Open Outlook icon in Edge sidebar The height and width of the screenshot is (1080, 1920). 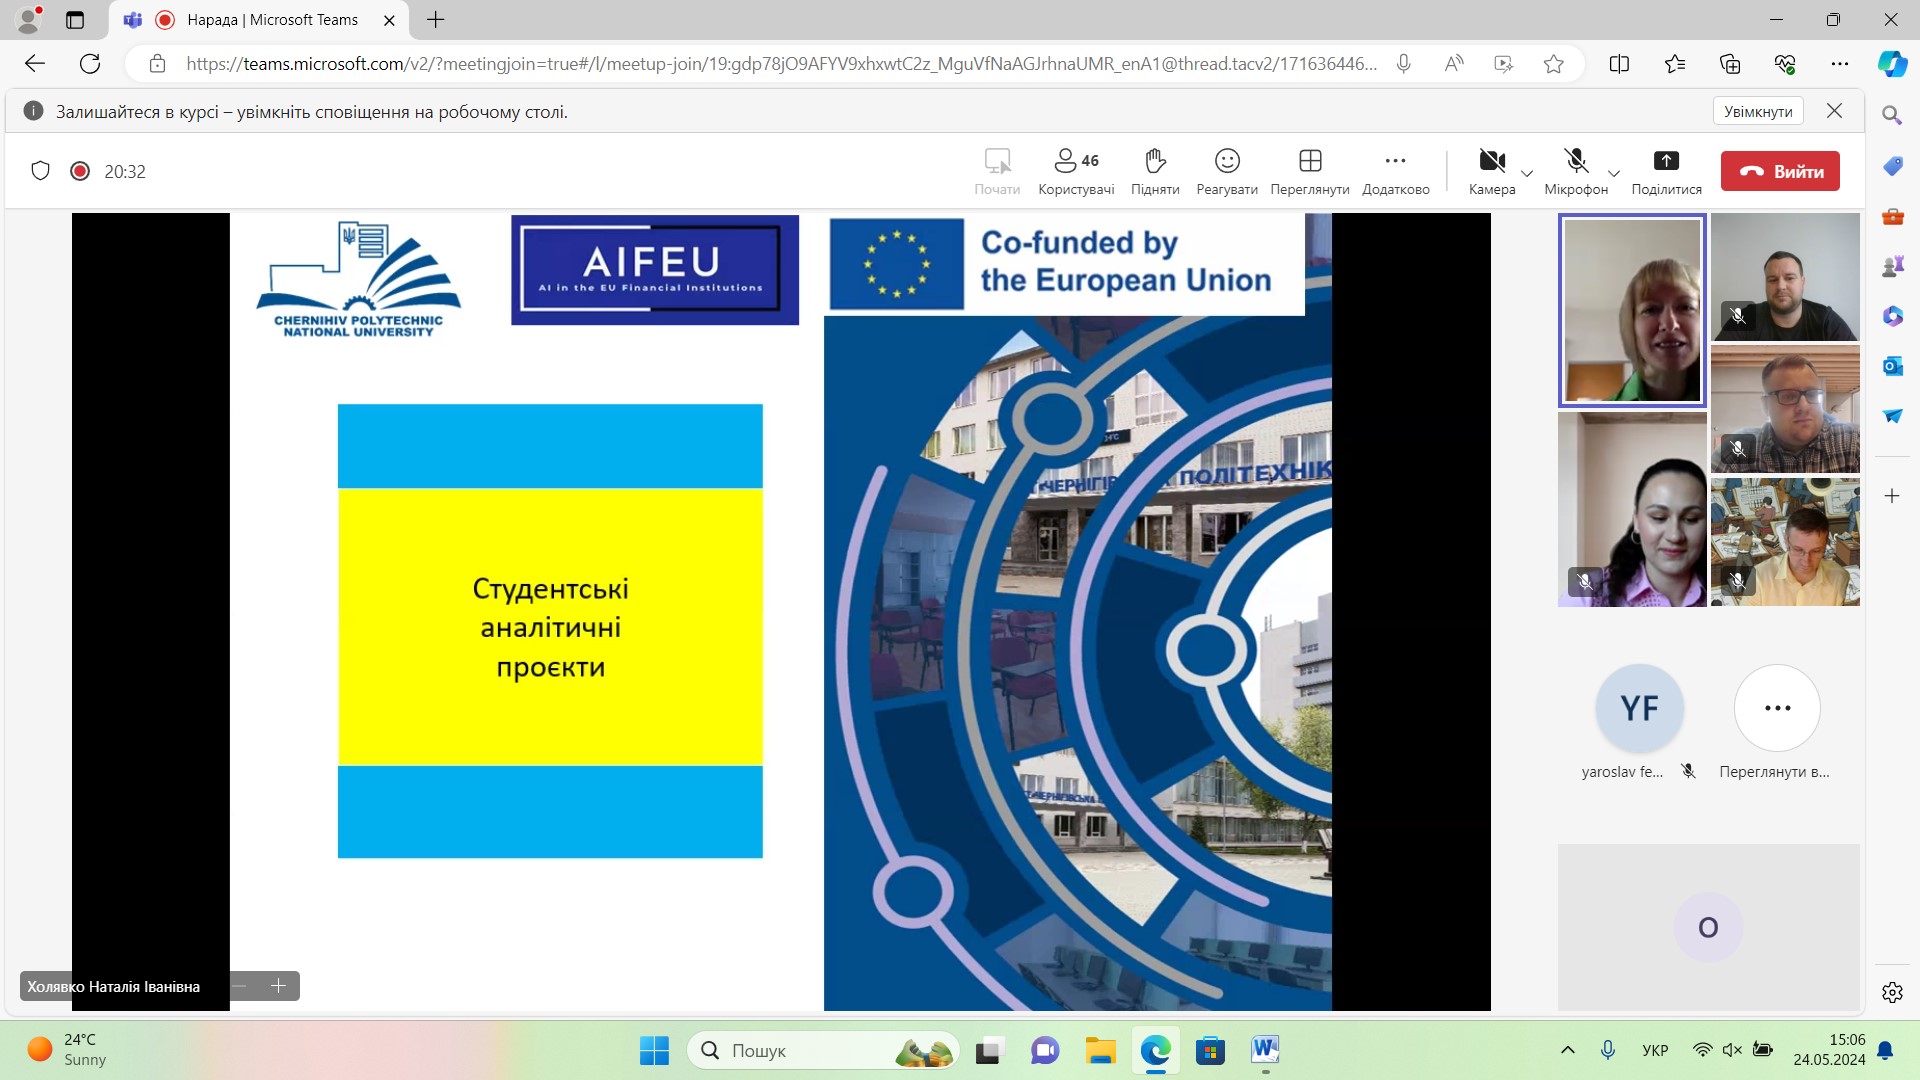click(x=1892, y=366)
